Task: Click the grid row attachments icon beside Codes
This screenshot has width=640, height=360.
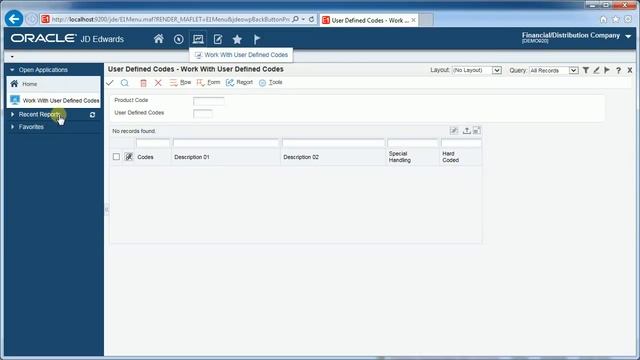Action: 129,157
